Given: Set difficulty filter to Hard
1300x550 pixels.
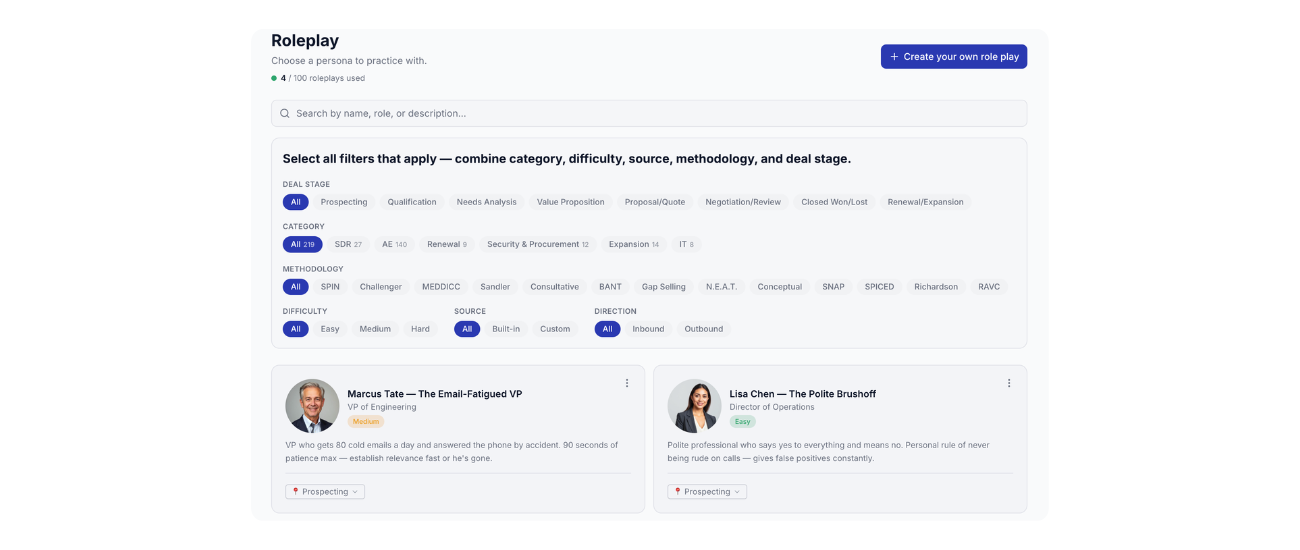Looking at the screenshot, I should click(x=421, y=329).
